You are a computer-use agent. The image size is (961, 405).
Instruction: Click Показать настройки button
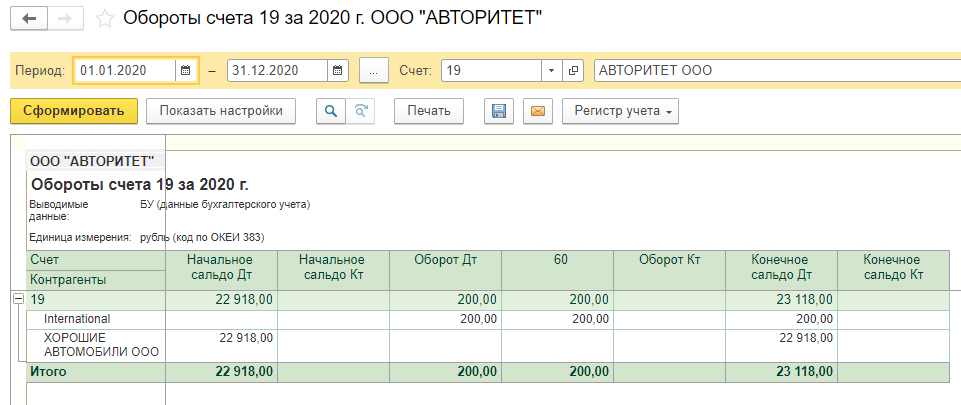(221, 111)
